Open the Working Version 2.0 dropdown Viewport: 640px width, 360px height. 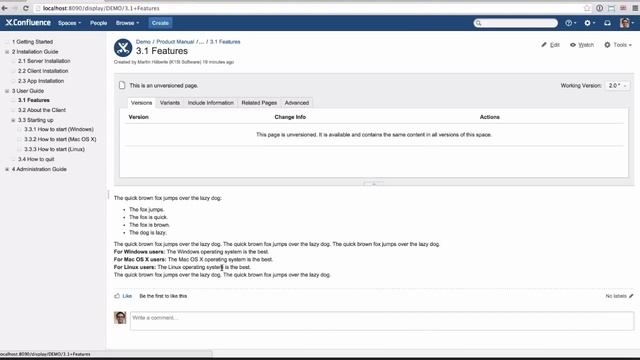click(x=618, y=86)
